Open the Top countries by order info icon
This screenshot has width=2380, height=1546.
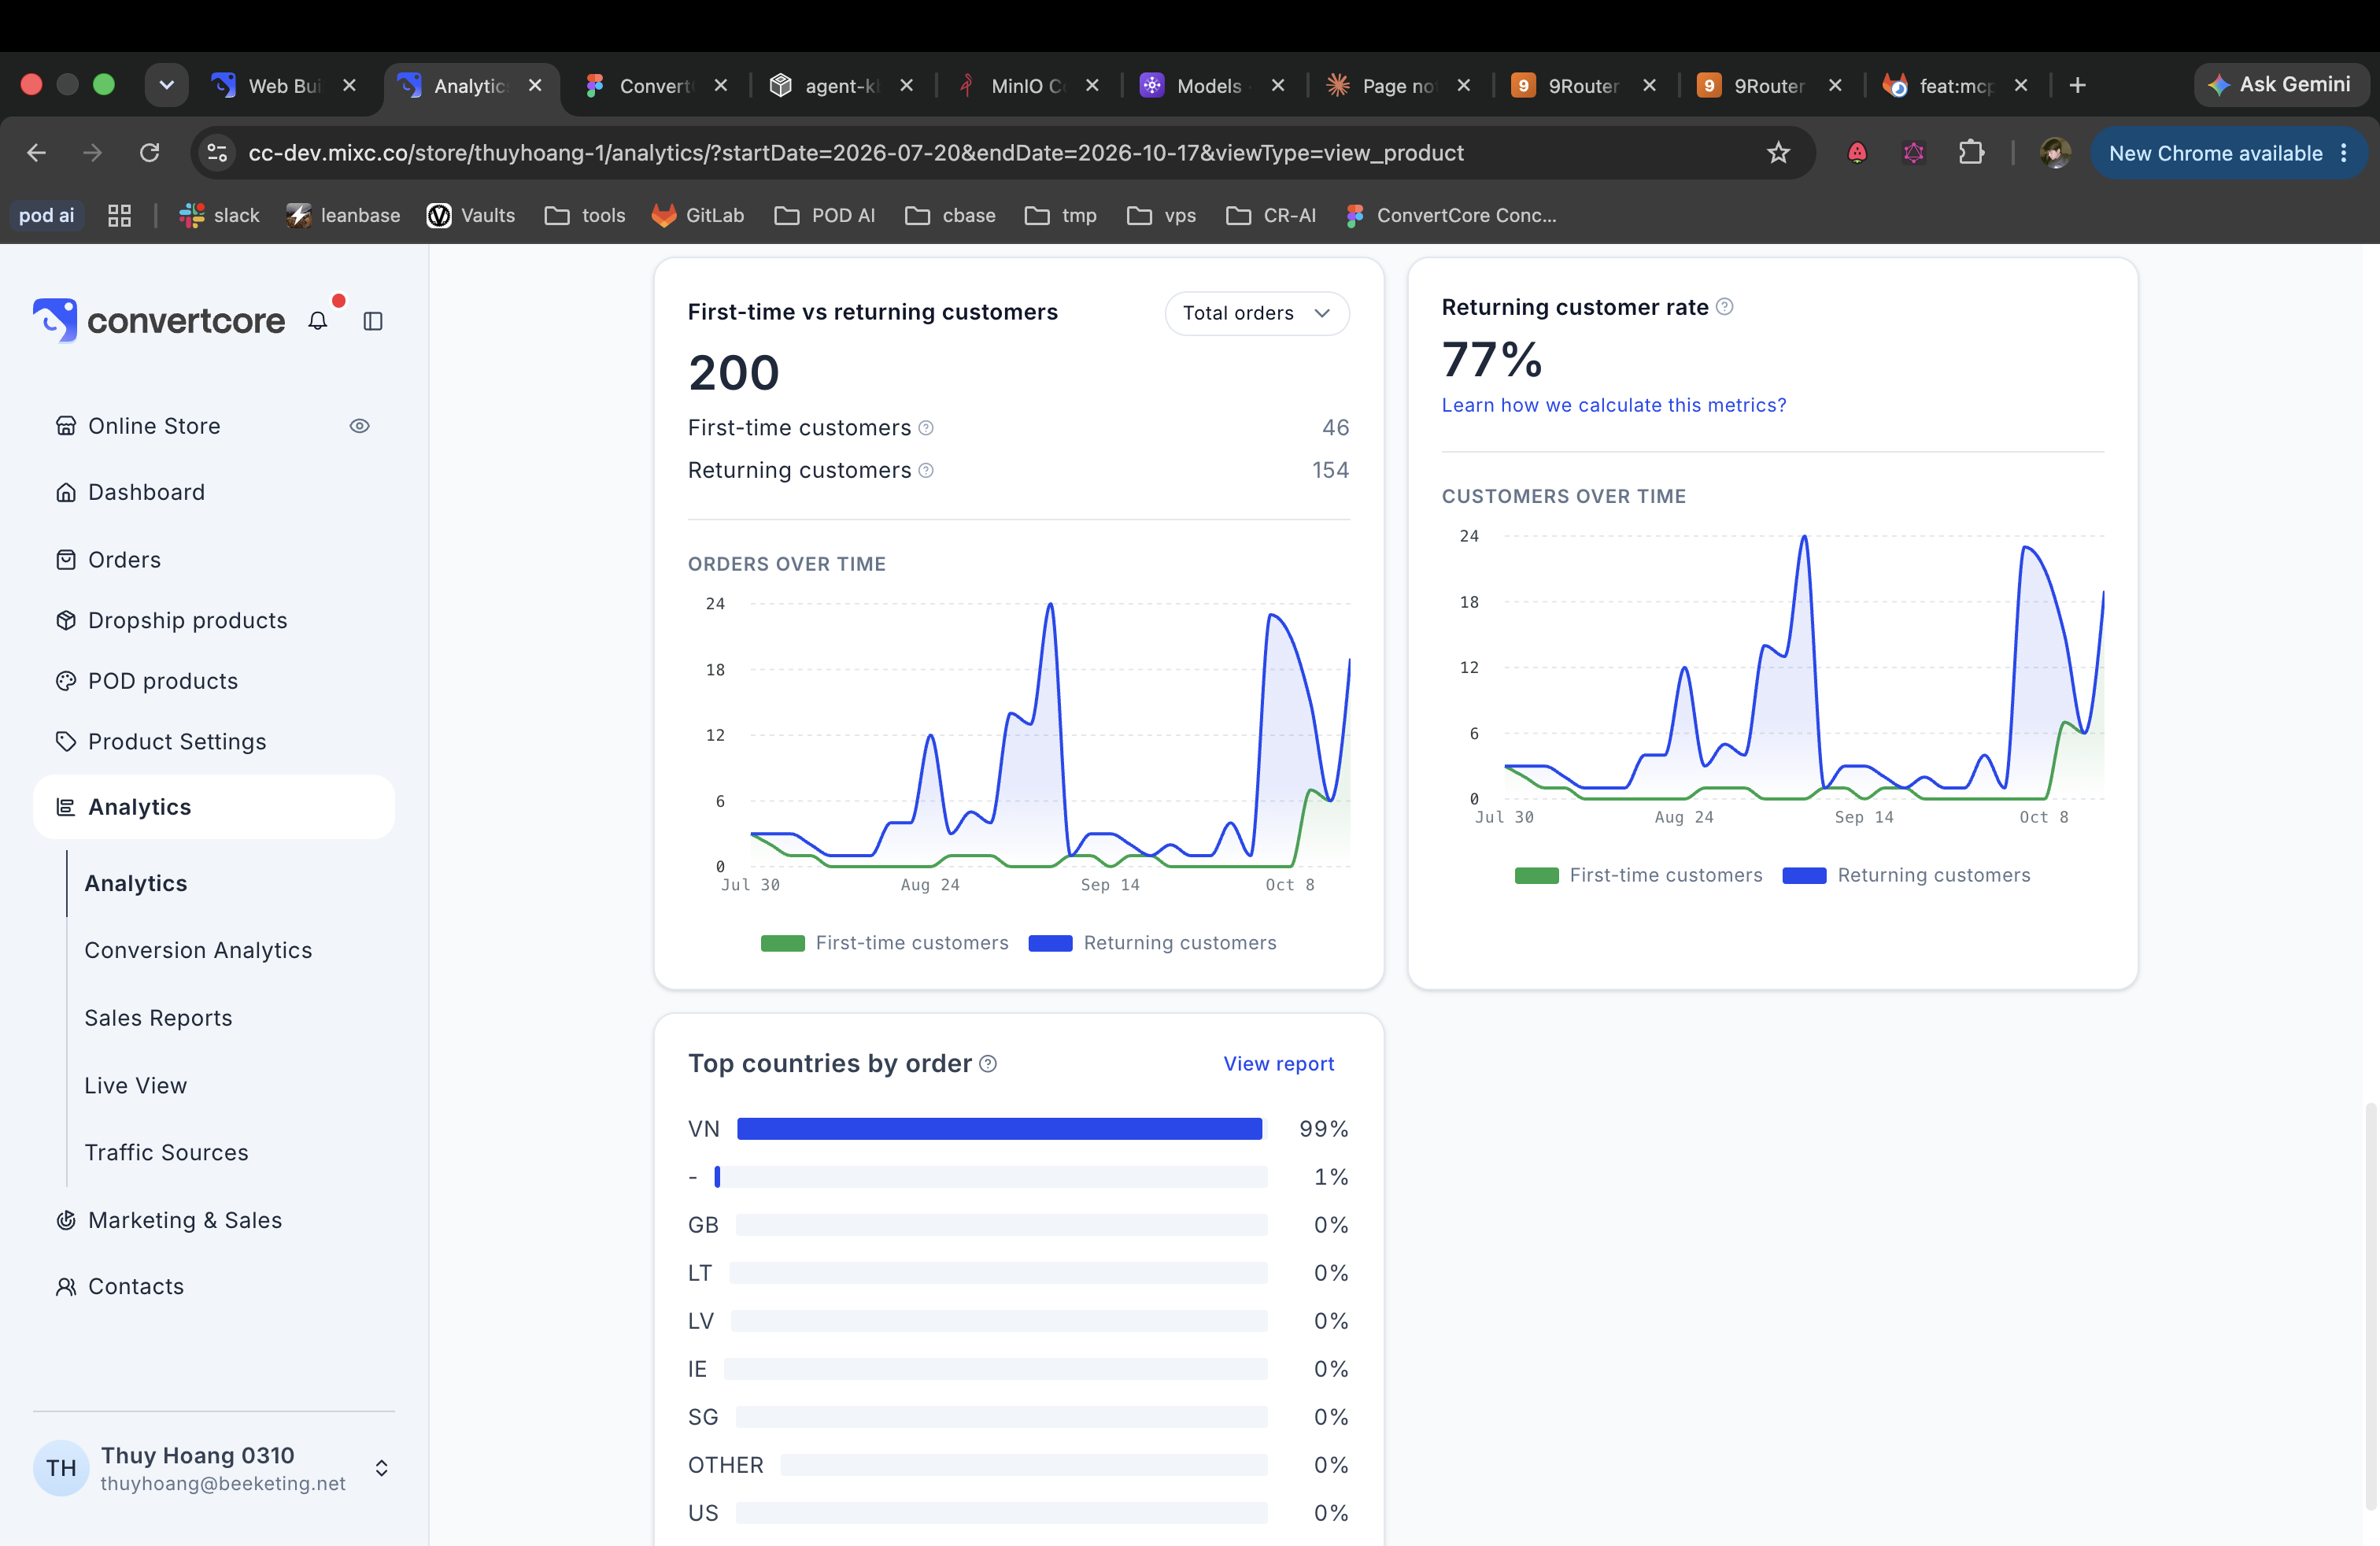point(988,1063)
